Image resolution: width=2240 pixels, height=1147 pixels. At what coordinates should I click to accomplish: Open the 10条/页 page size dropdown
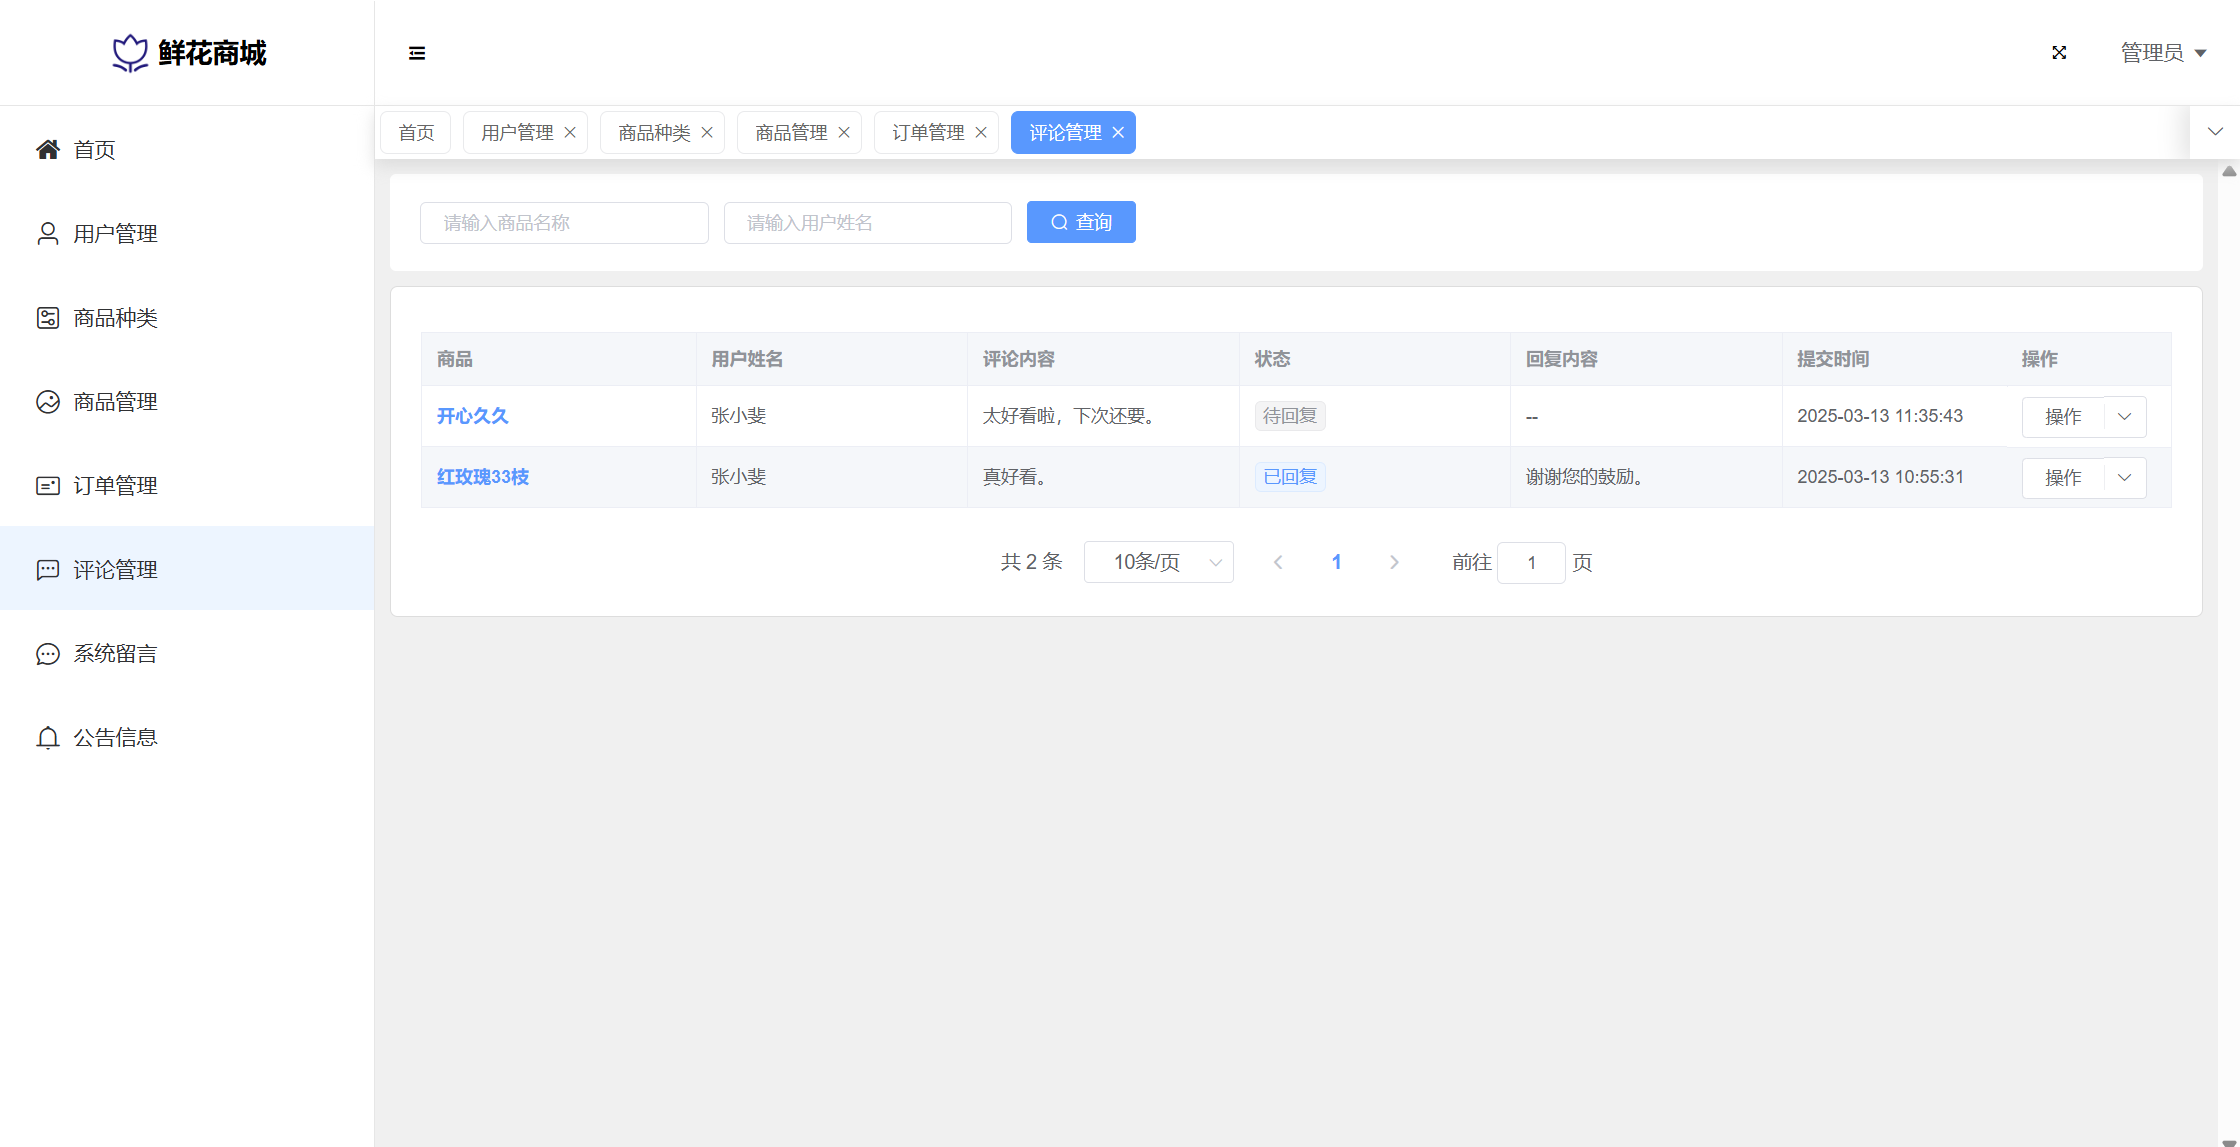pyautogui.click(x=1158, y=562)
